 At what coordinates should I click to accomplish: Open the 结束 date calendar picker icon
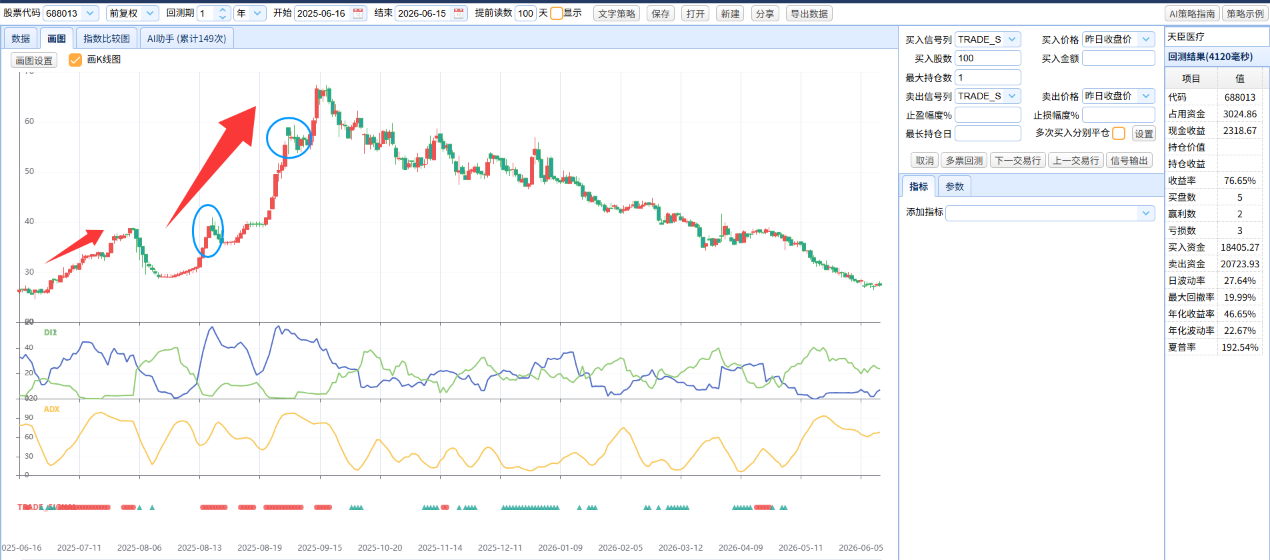click(x=459, y=13)
